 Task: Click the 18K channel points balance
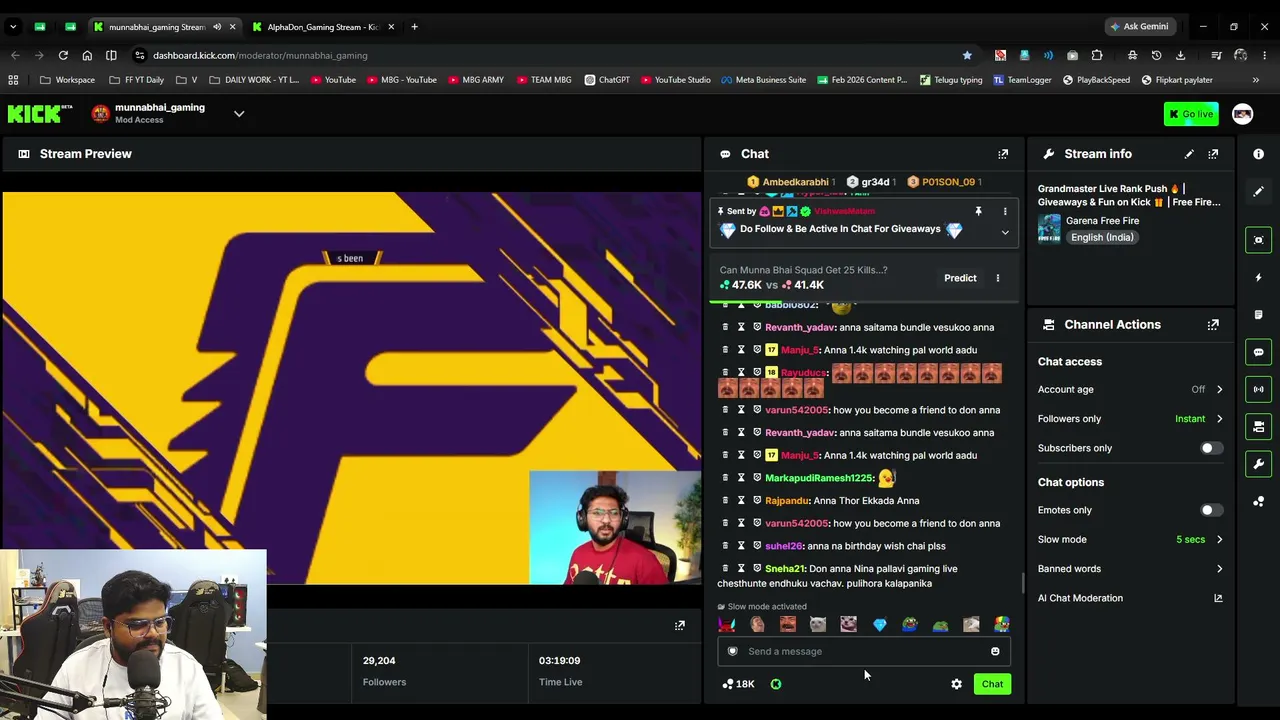click(738, 684)
